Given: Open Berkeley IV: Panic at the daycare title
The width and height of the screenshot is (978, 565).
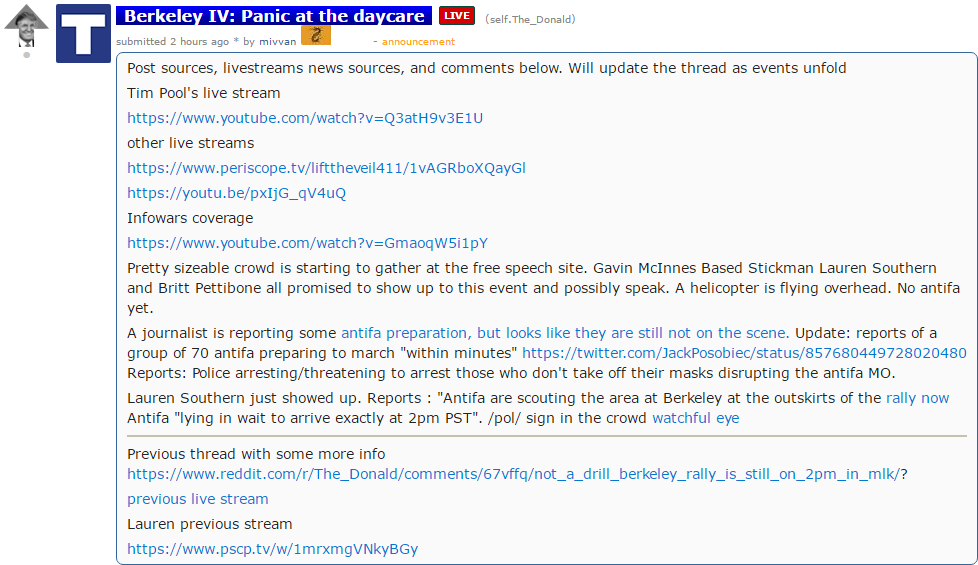Looking at the screenshot, I should (274, 16).
